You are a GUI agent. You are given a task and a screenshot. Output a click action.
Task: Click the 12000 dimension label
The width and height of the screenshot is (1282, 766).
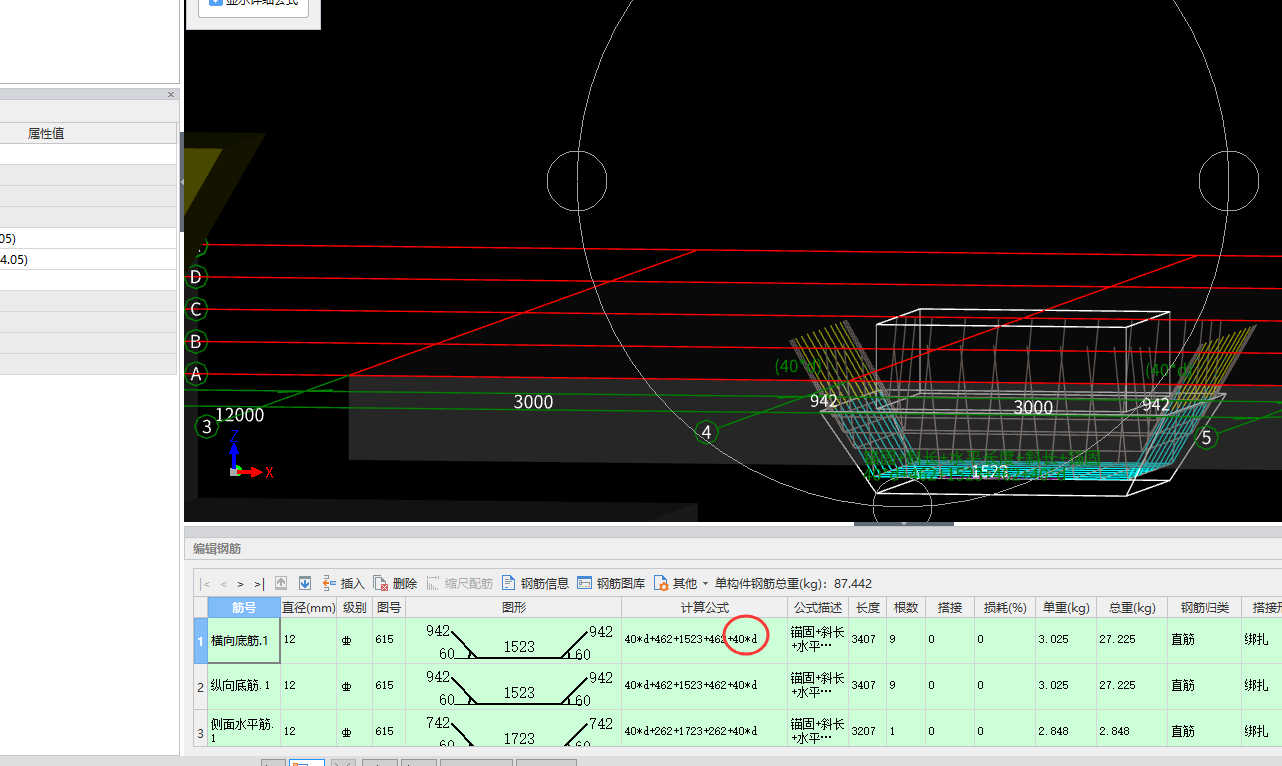240,415
